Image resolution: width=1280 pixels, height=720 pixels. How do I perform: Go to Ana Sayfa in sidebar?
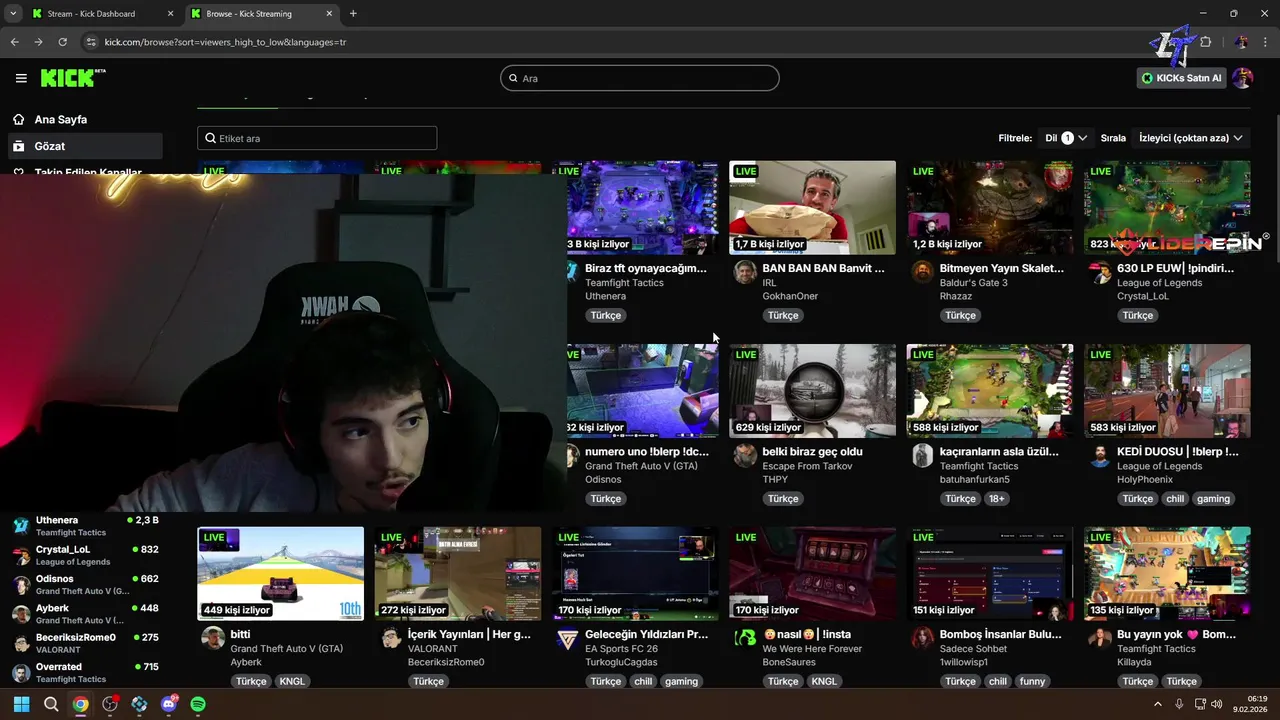(84, 119)
